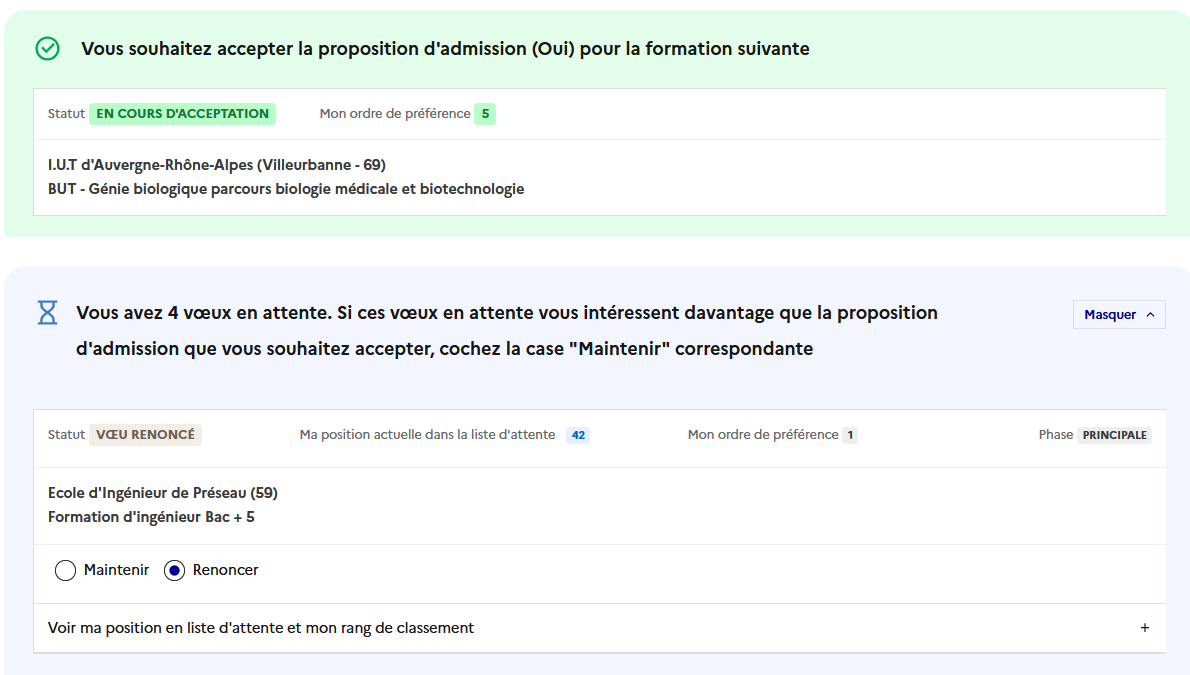Click the 'Vous avez 4 vœux en attente' heading
Viewport: 1190px width, 675px height.
click(x=507, y=330)
